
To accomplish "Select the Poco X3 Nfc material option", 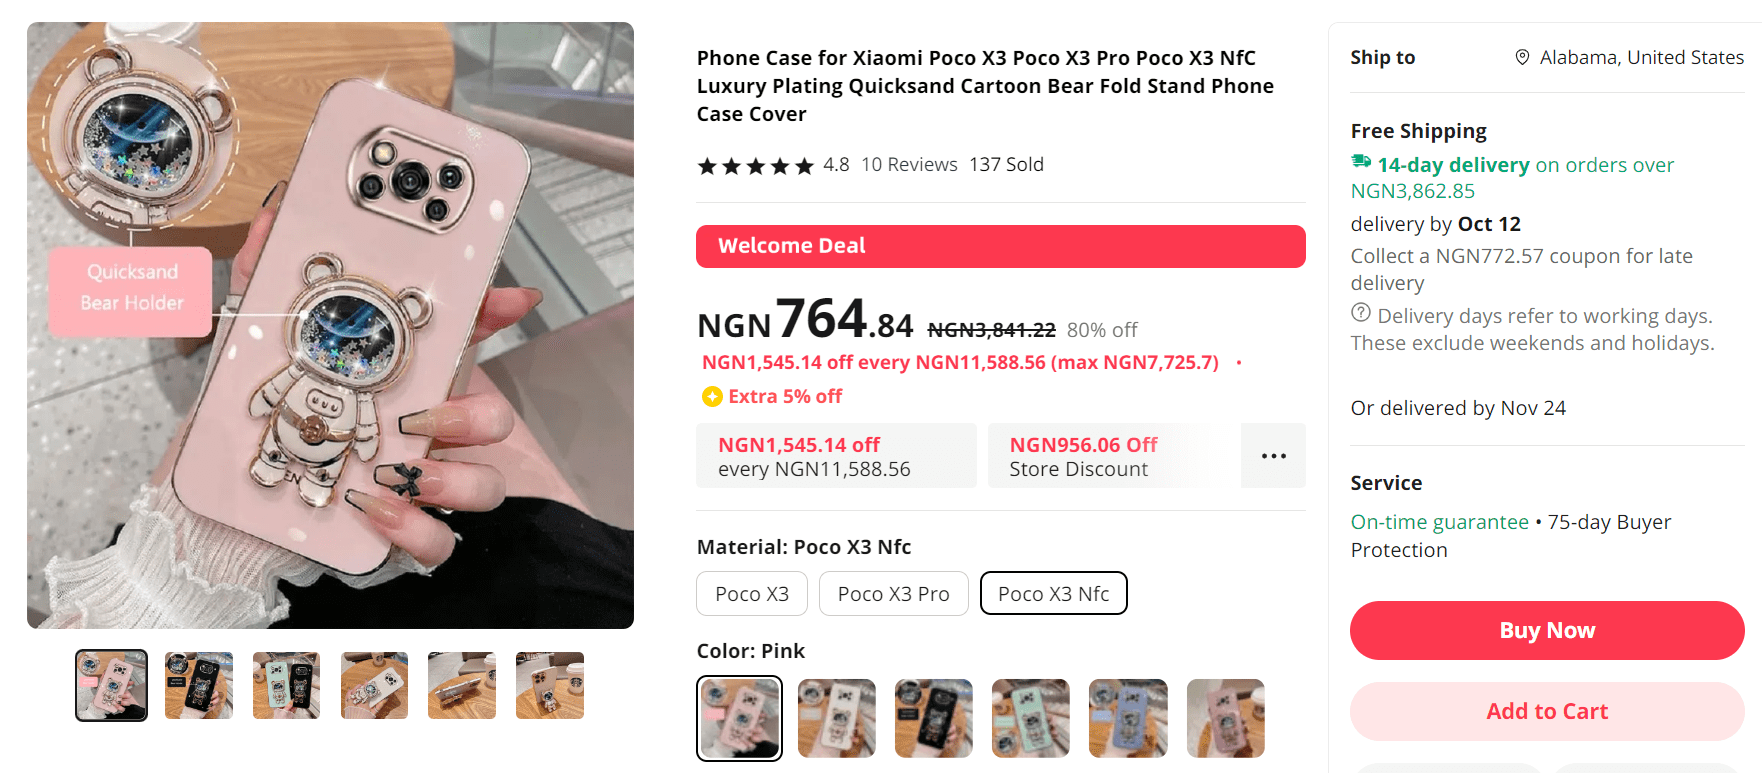I will (1053, 594).
